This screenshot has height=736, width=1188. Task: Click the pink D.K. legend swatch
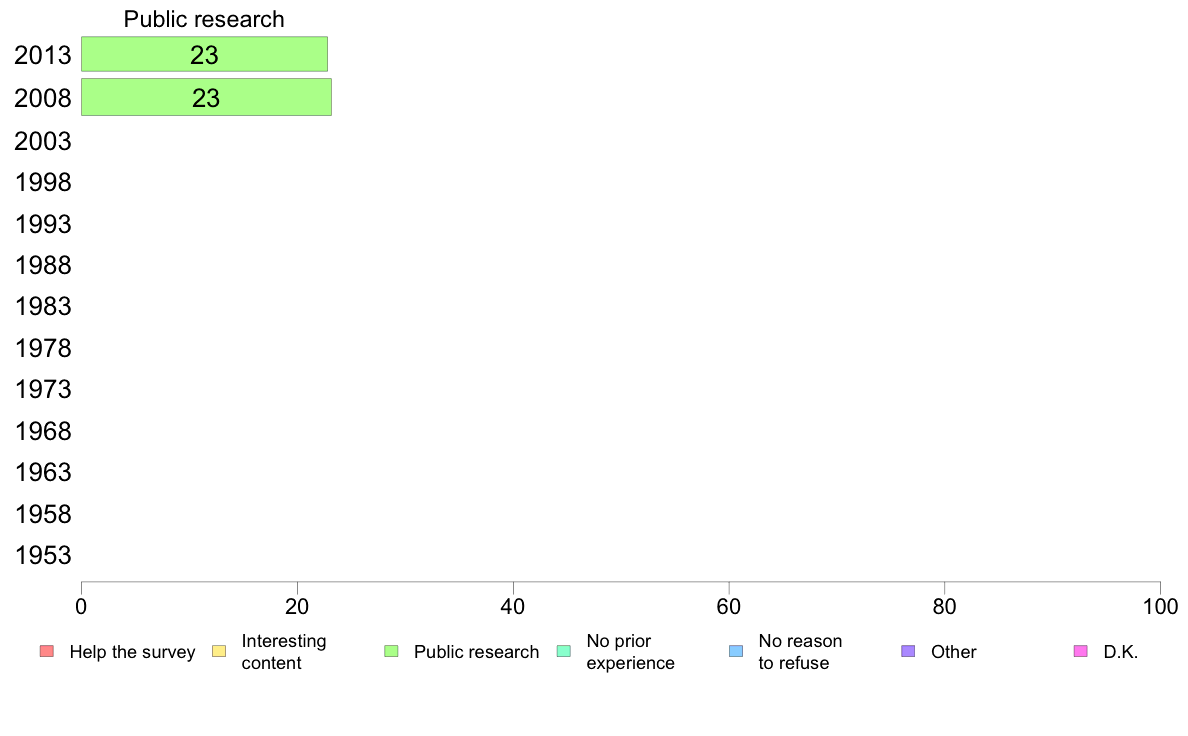tap(1080, 651)
